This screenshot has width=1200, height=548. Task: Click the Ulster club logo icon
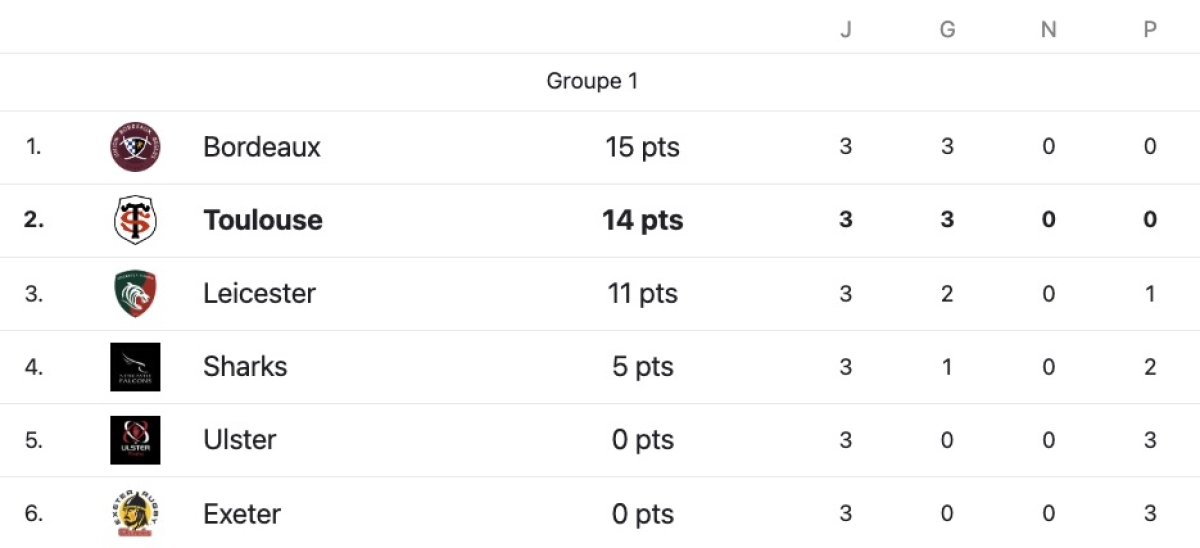tap(135, 440)
